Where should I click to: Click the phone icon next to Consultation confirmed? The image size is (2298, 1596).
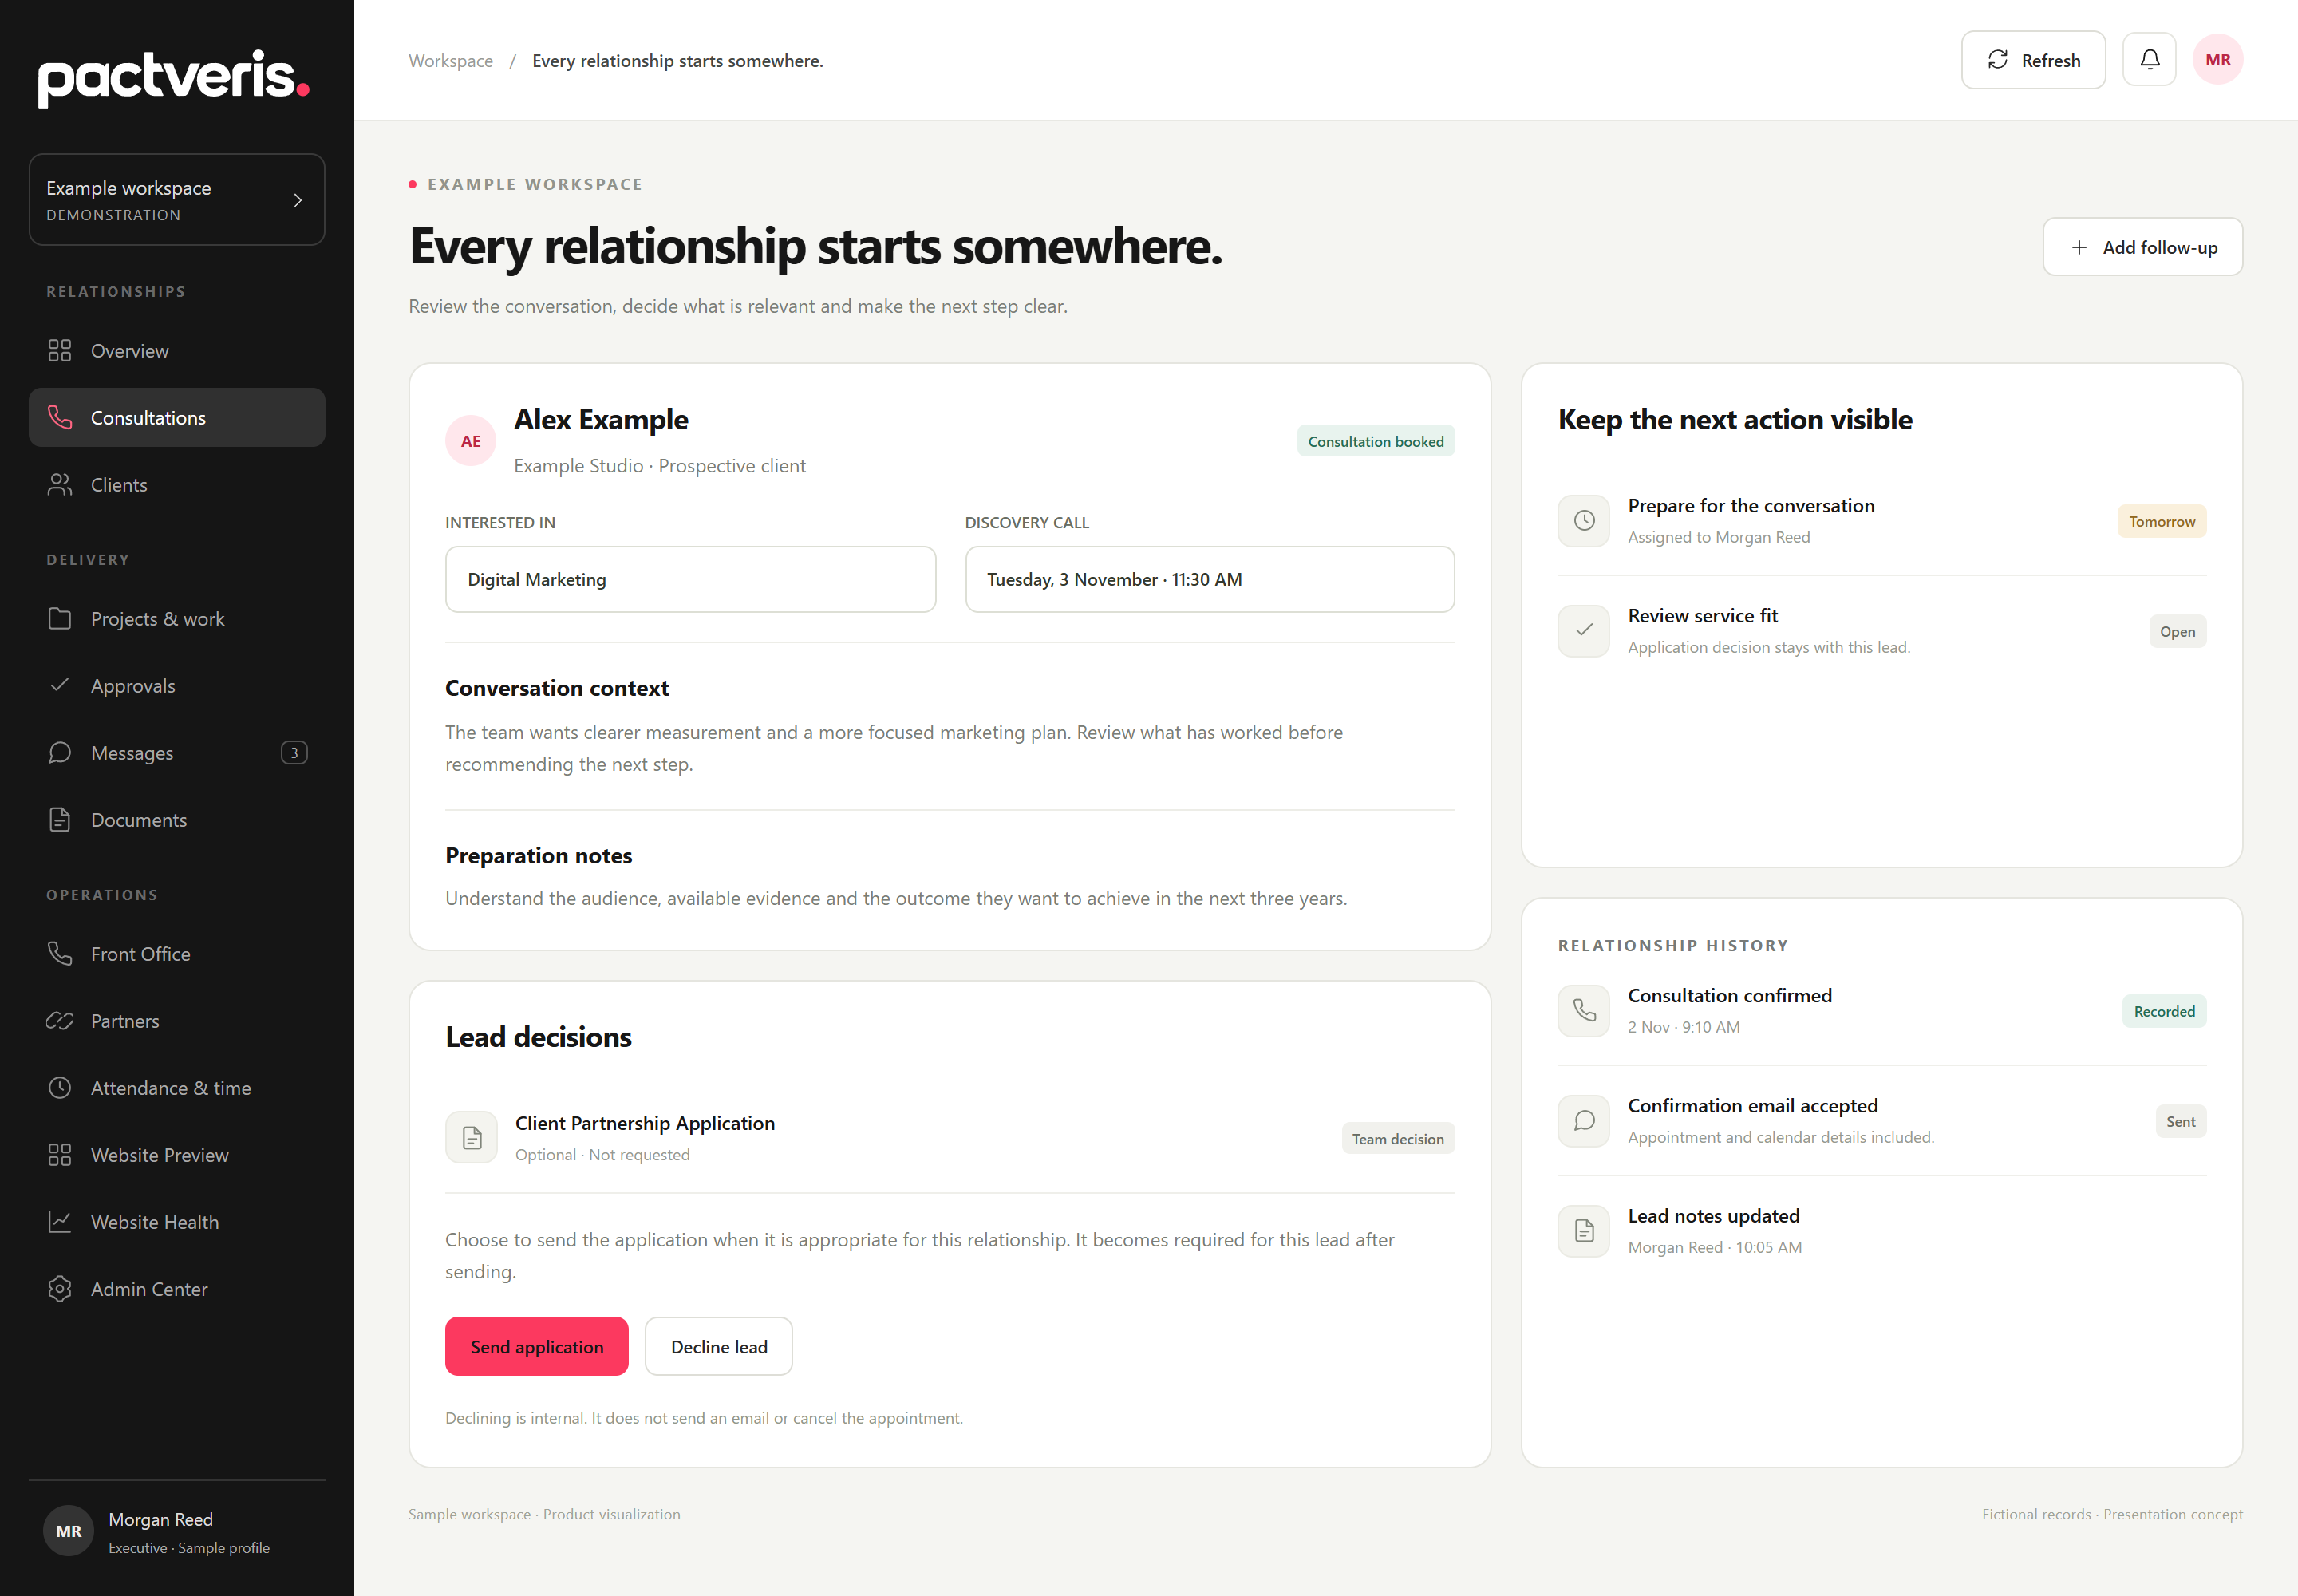pyautogui.click(x=1584, y=1011)
